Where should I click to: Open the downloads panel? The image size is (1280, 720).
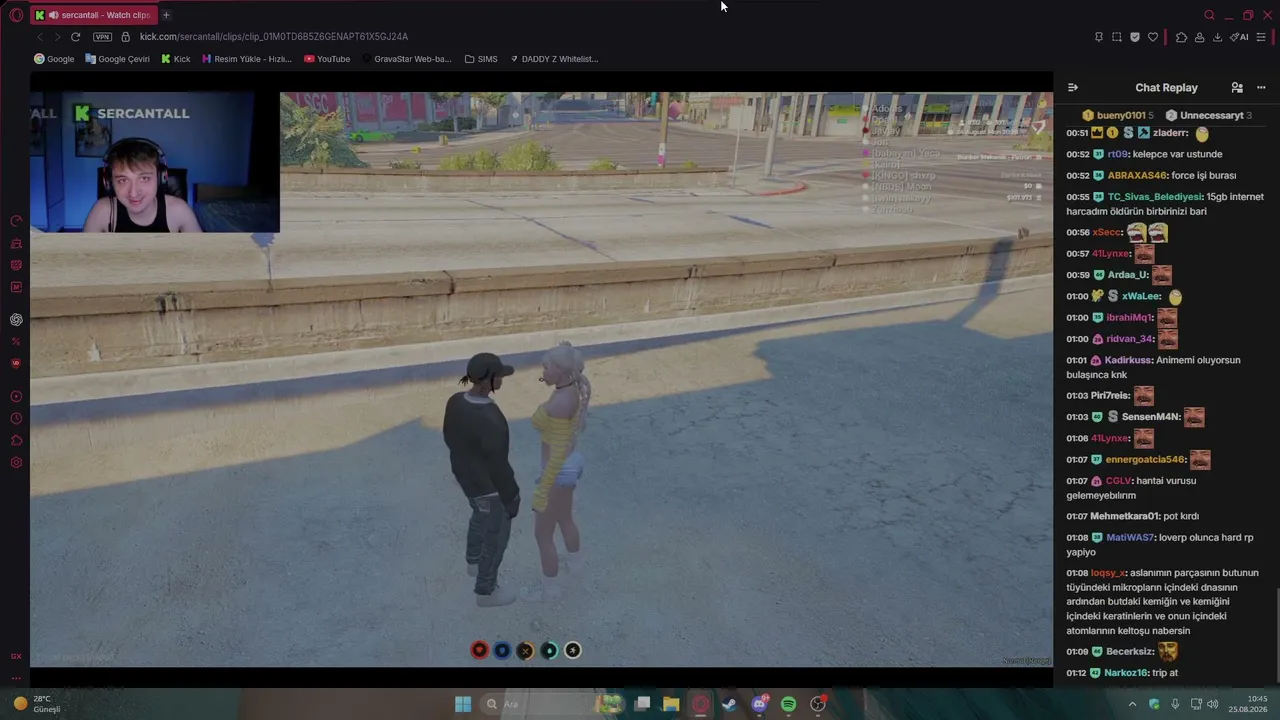1217,37
